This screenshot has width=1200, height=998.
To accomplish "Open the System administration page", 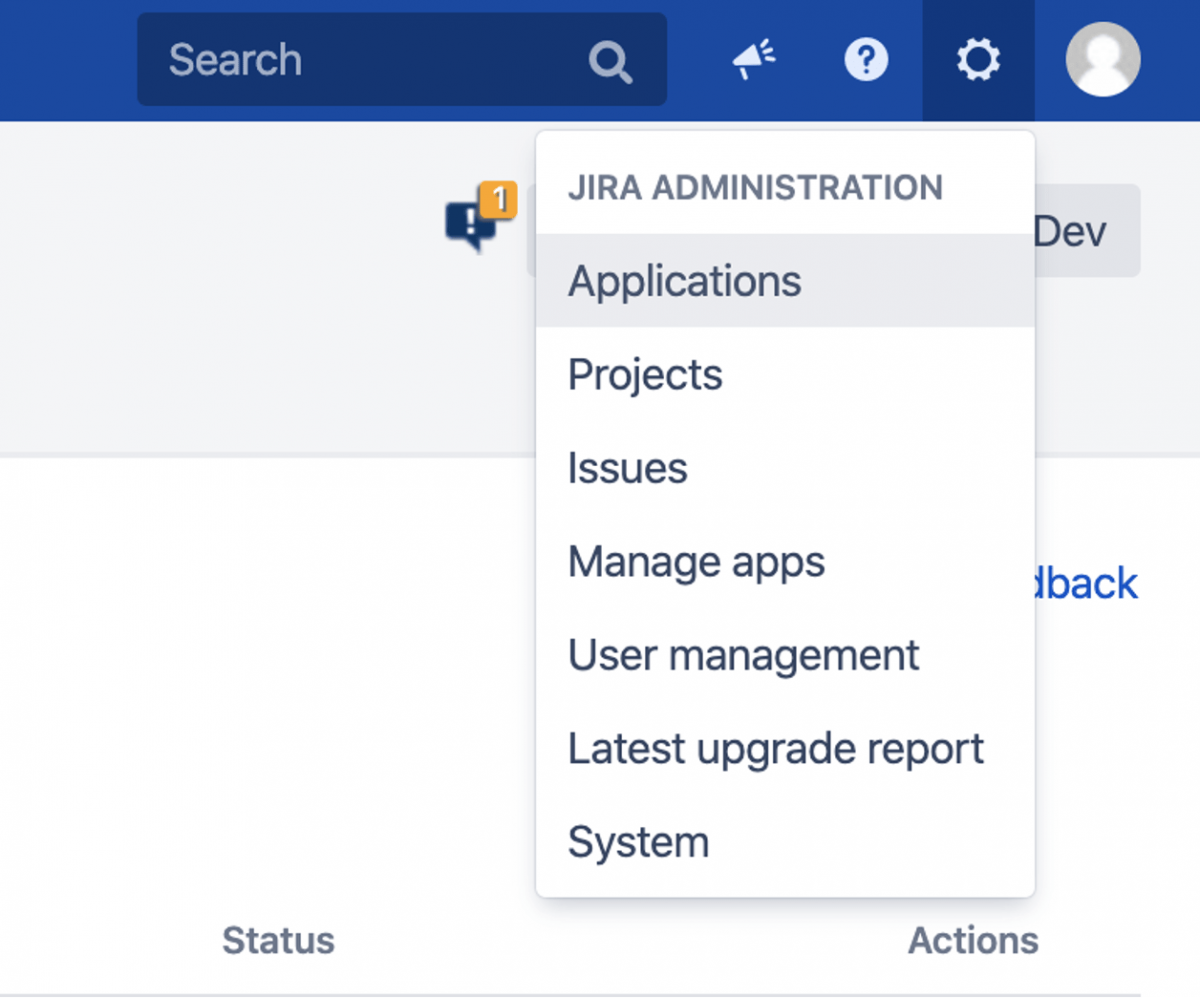I will point(638,841).
